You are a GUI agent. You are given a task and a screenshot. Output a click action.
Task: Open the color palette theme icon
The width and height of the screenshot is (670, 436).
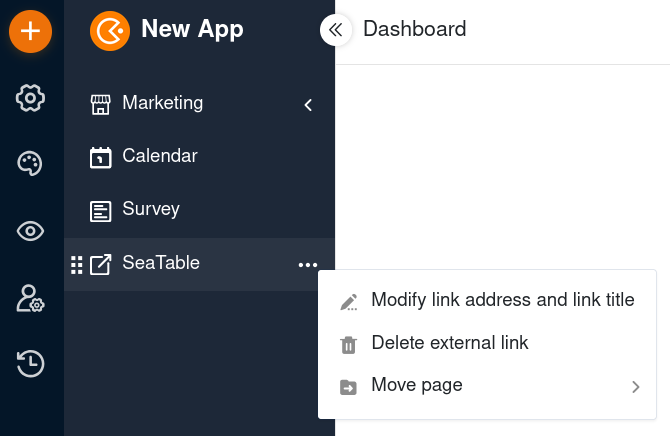30,163
